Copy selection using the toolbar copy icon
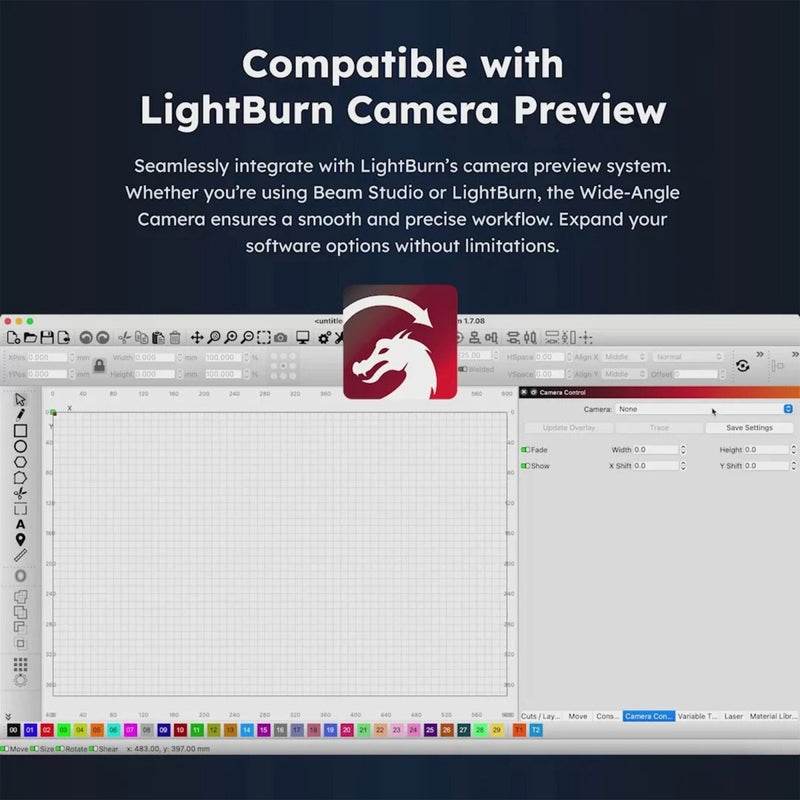This screenshot has width=800, height=800. 141,337
